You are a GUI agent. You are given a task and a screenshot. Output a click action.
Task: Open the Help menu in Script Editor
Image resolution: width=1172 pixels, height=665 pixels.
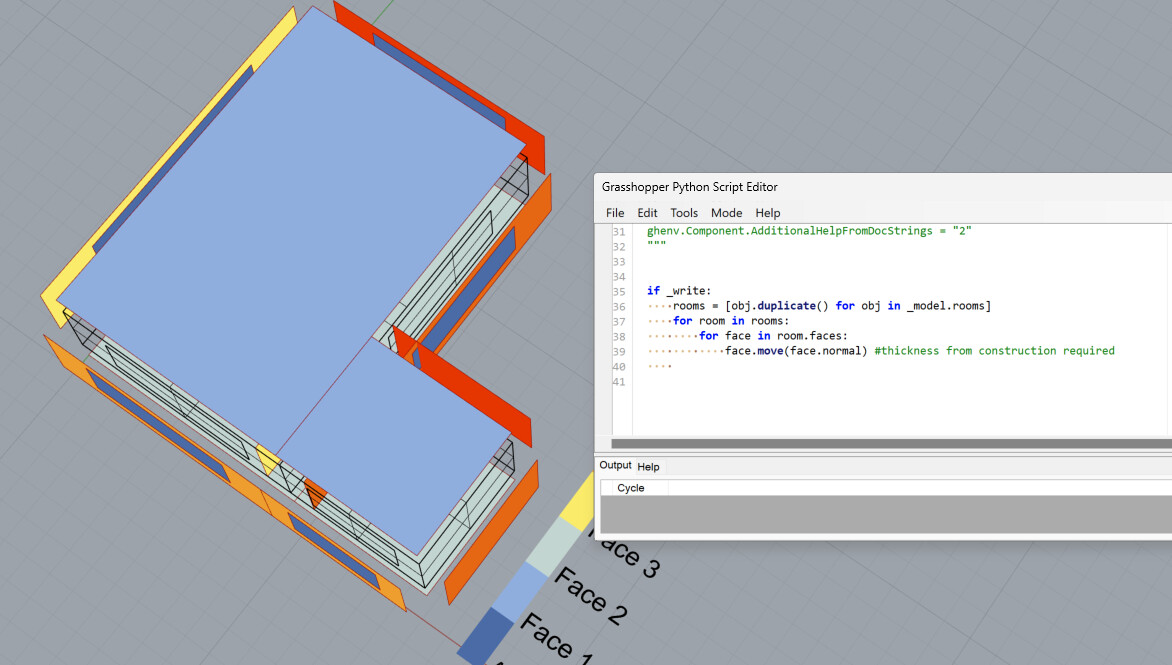tap(768, 213)
